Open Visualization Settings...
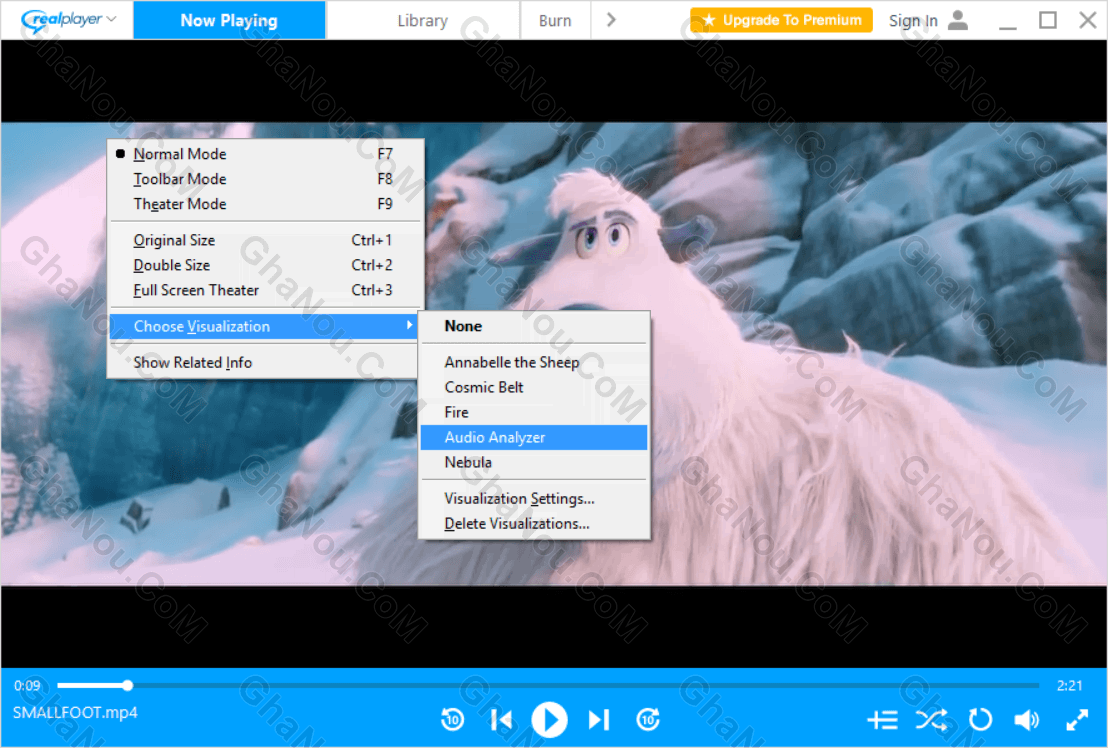This screenshot has width=1108, height=748. tap(534, 499)
